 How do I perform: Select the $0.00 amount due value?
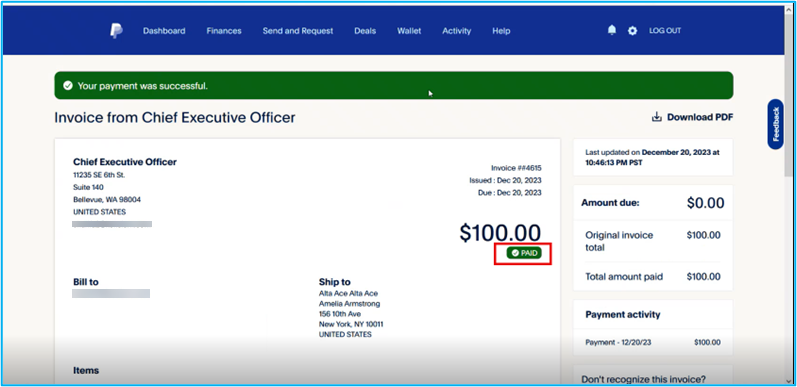click(x=706, y=203)
